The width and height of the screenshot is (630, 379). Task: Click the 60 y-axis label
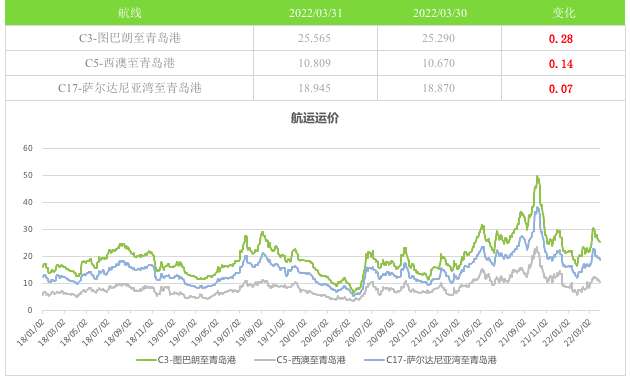28,148
